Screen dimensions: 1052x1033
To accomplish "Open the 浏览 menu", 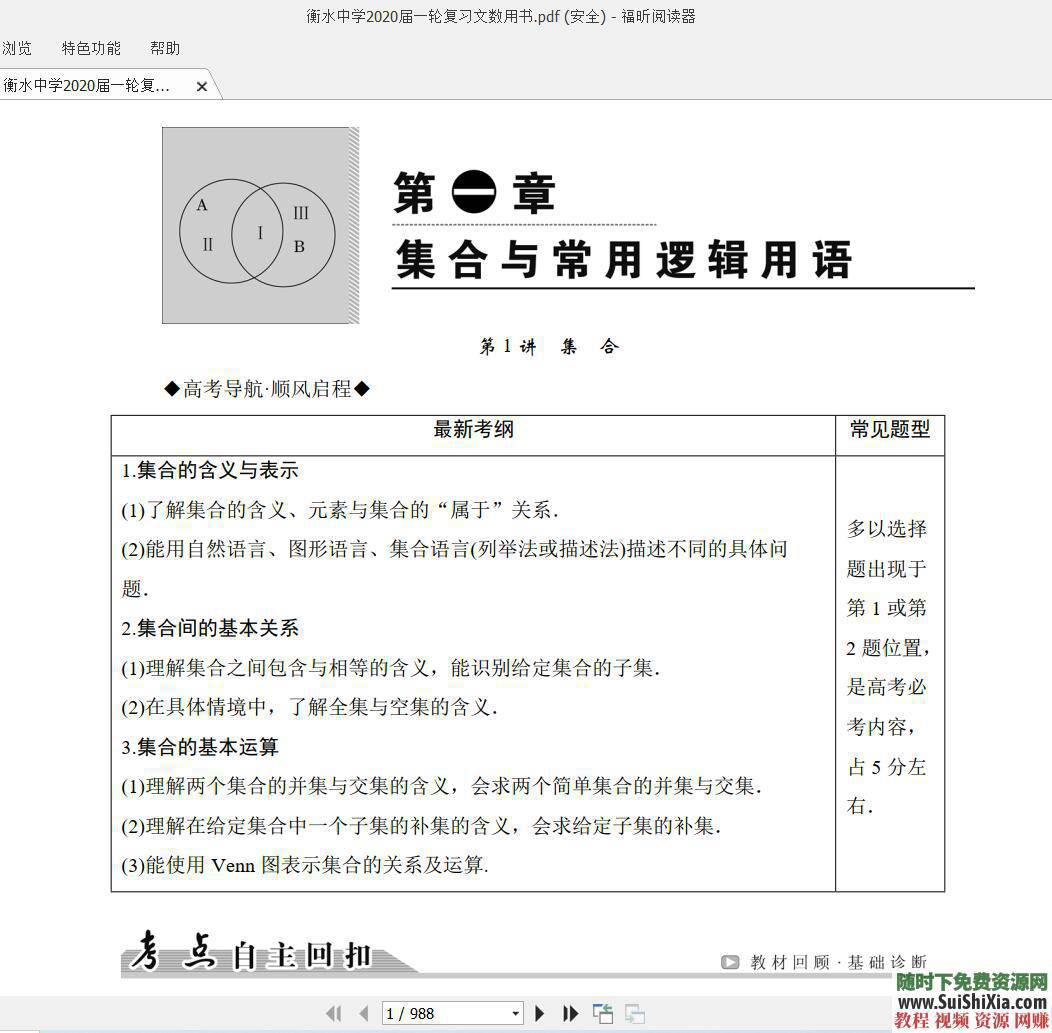I will 17,47.
